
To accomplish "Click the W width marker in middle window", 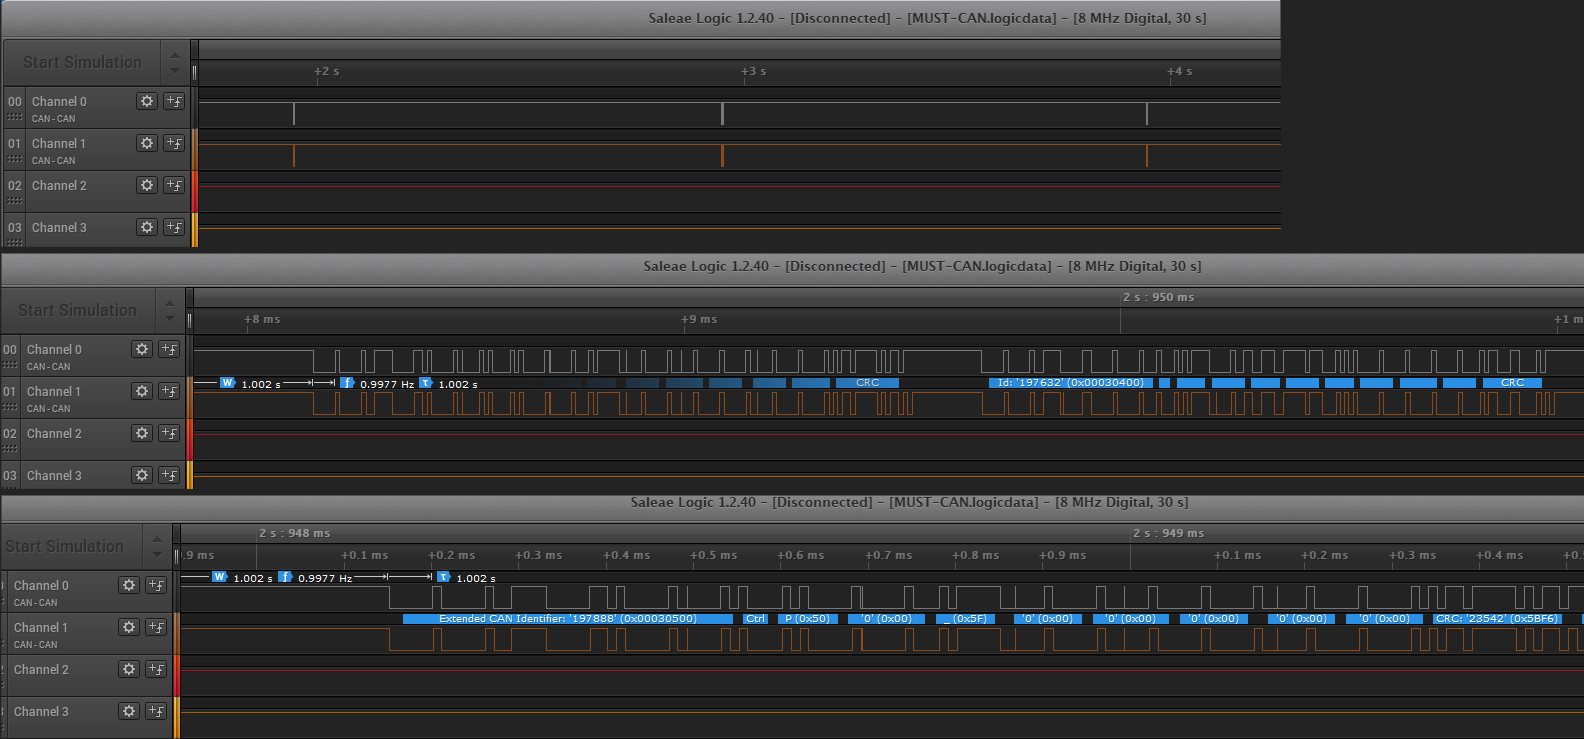I will [x=227, y=383].
